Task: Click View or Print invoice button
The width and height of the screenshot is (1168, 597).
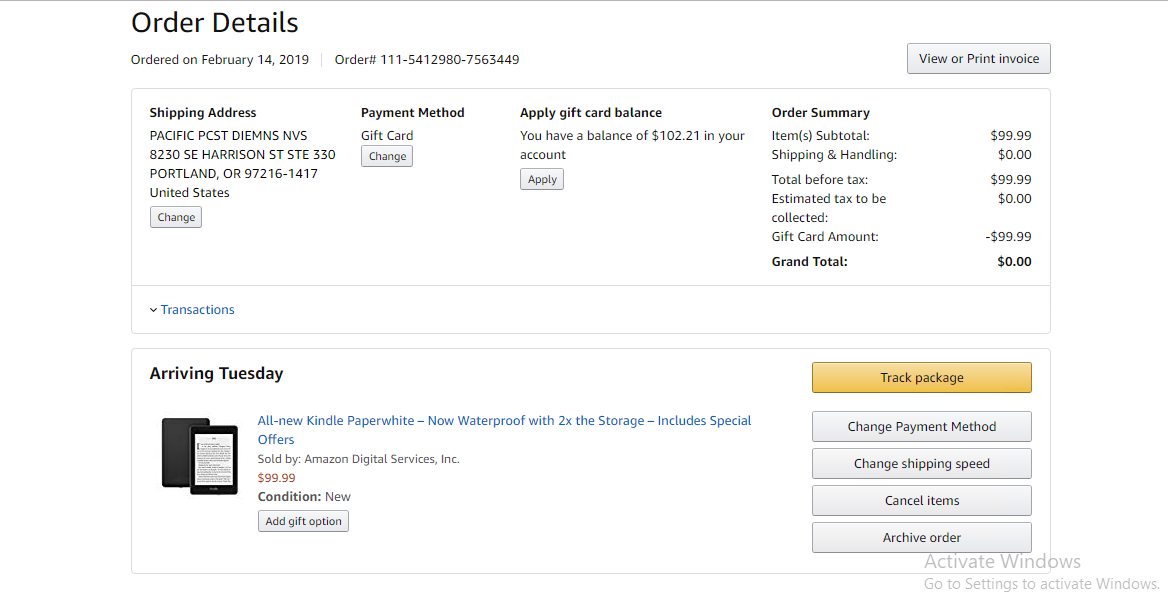Action: pos(978,59)
